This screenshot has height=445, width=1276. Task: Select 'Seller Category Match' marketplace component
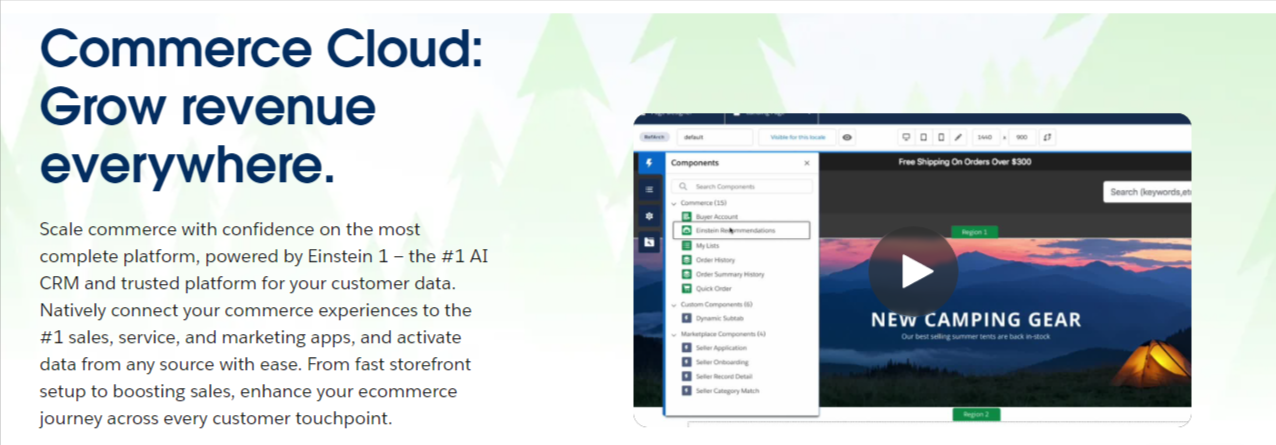pos(727,391)
